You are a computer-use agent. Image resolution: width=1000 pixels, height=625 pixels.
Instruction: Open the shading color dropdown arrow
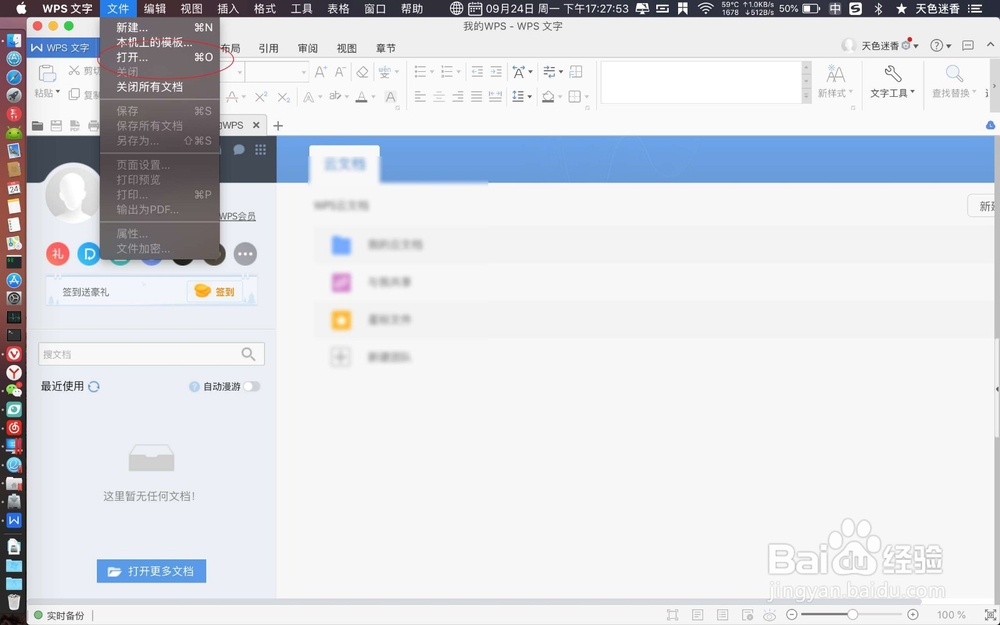pyautogui.click(x=561, y=96)
